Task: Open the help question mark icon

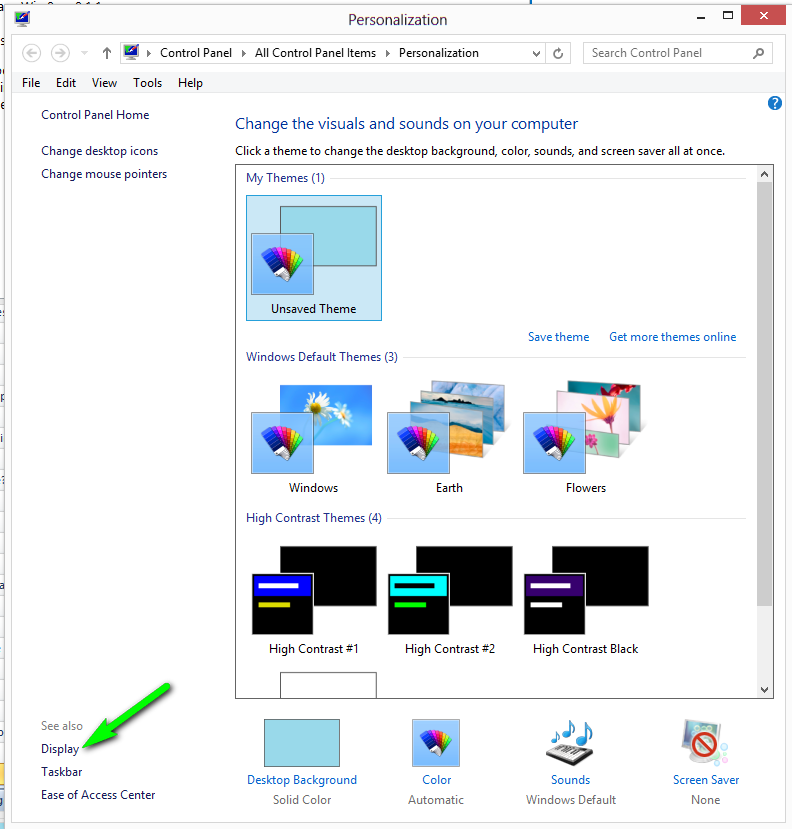Action: 775,103
